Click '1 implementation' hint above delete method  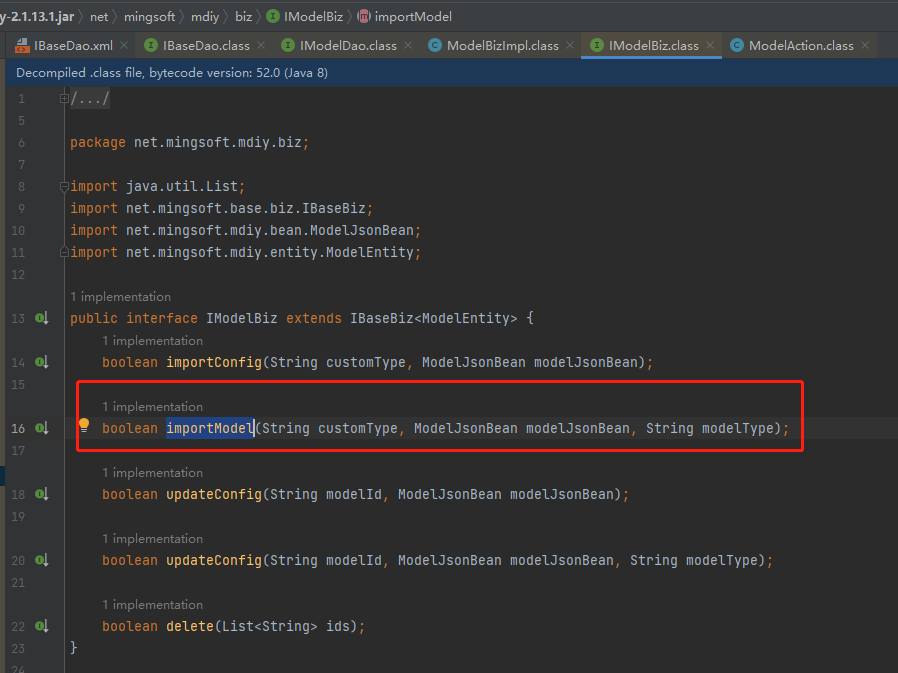tap(152, 605)
